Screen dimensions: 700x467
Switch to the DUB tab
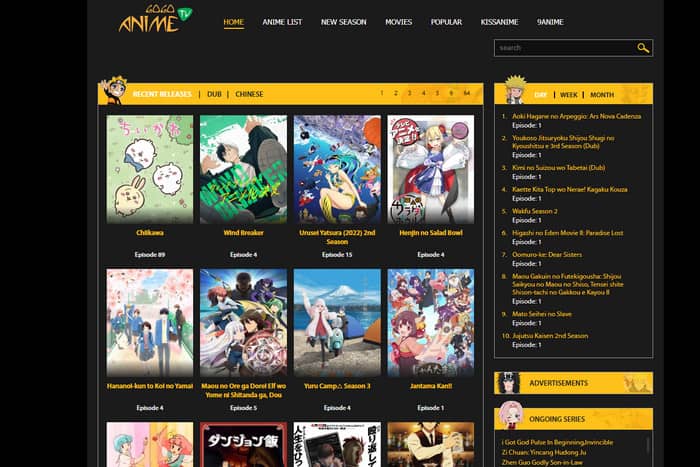tap(214, 94)
